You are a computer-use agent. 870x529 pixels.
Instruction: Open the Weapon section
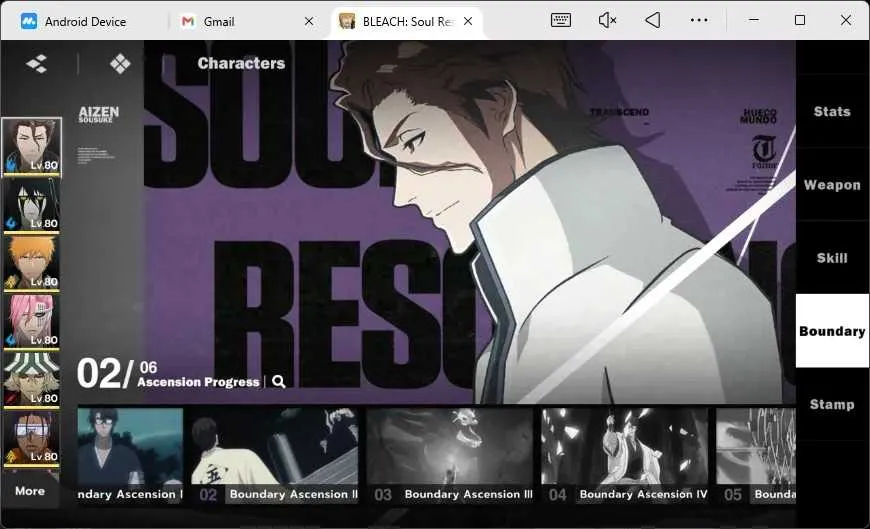pyautogui.click(x=832, y=185)
